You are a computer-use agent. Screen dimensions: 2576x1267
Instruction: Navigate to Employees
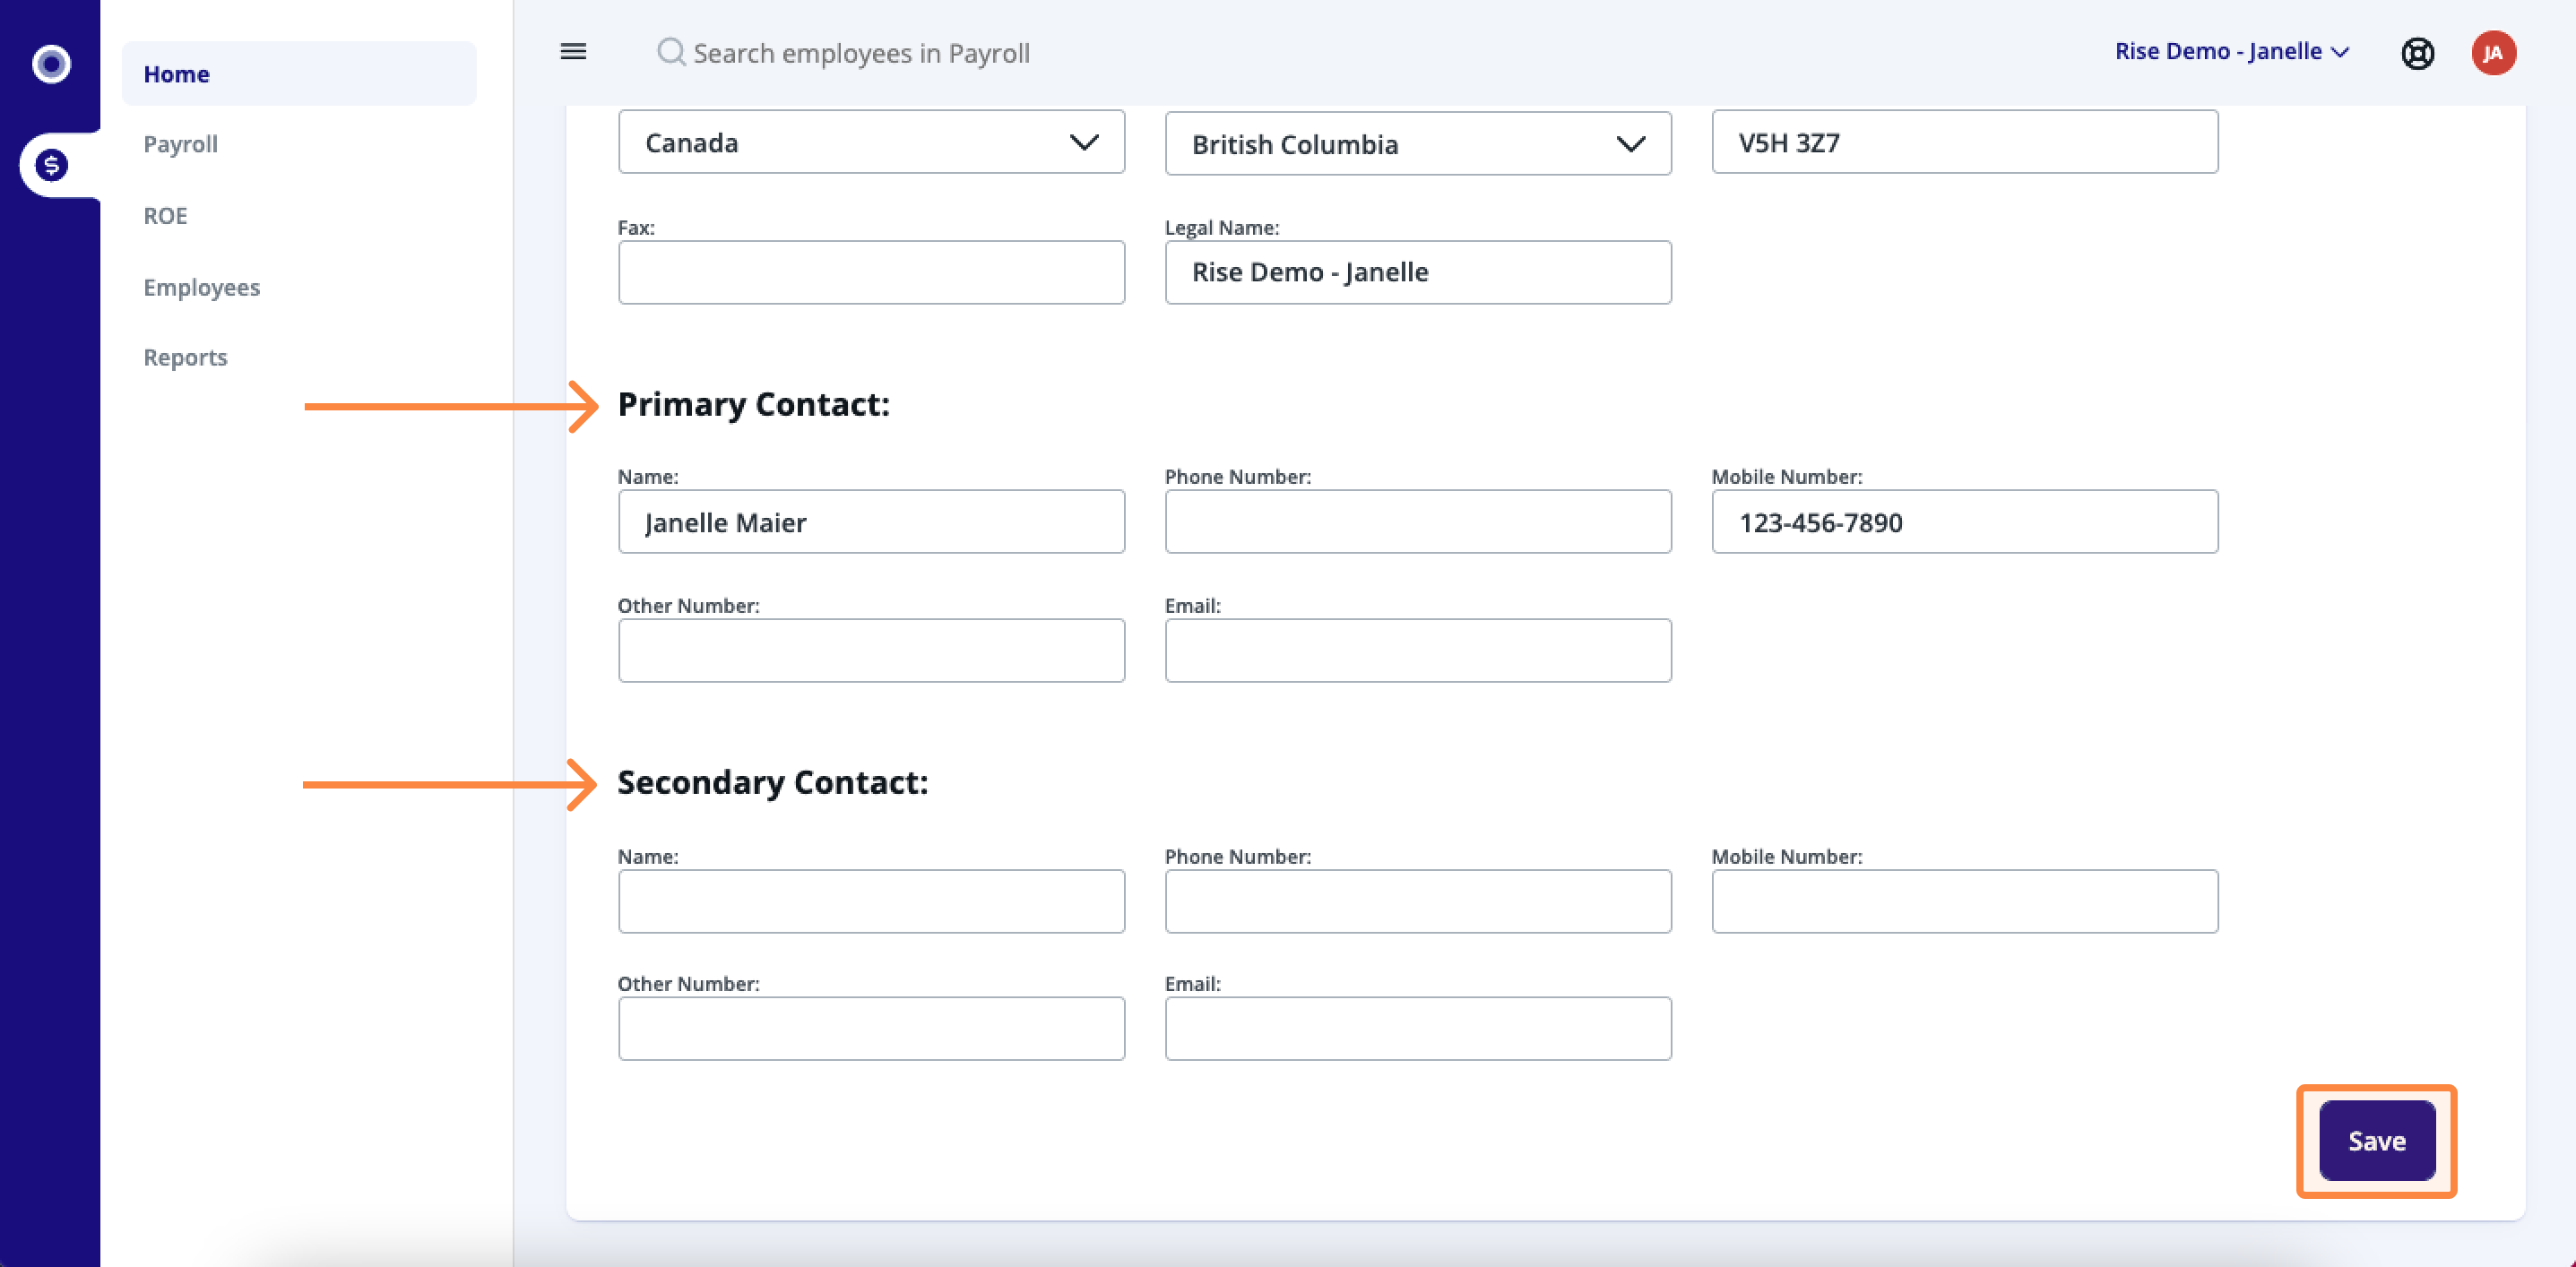click(x=202, y=287)
